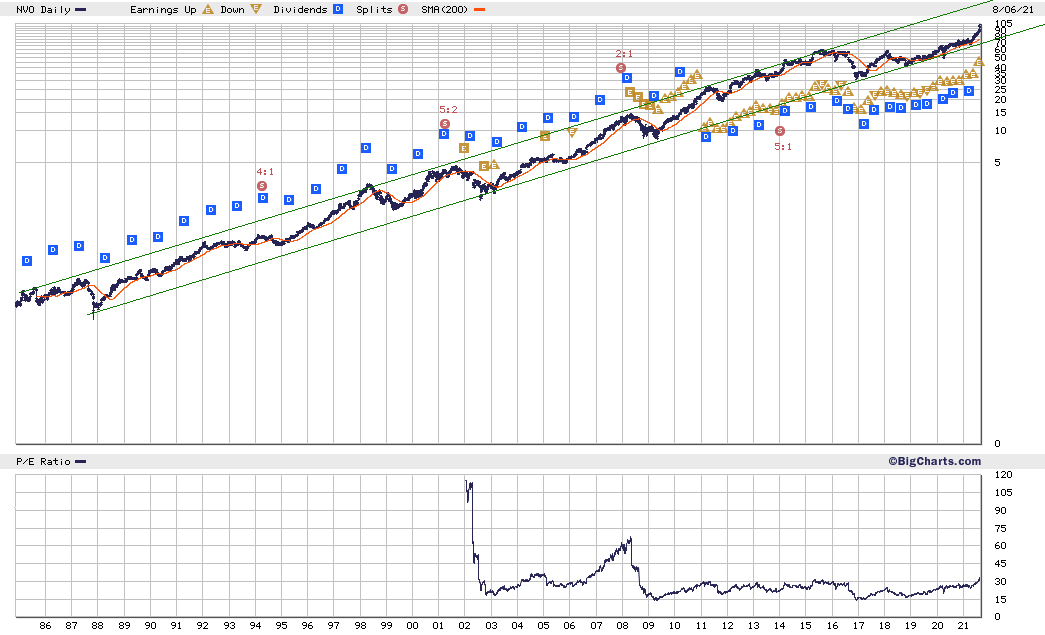Select the 5:1 split marker icon
The width and height of the screenshot is (1045, 635).
pyautogui.click(x=780, y=131)
